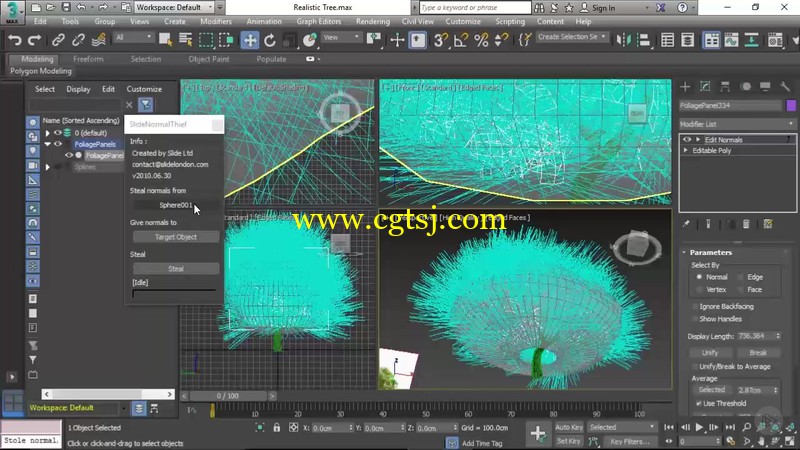Screen dimensions: 800x450
Task: Choose the Select Object tool
Action: pos(165,40)
